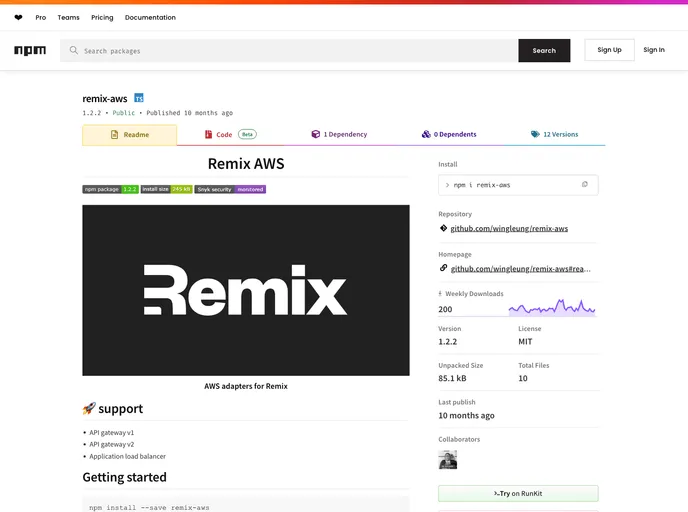Click the '10 months ago' last publish value

466,415
